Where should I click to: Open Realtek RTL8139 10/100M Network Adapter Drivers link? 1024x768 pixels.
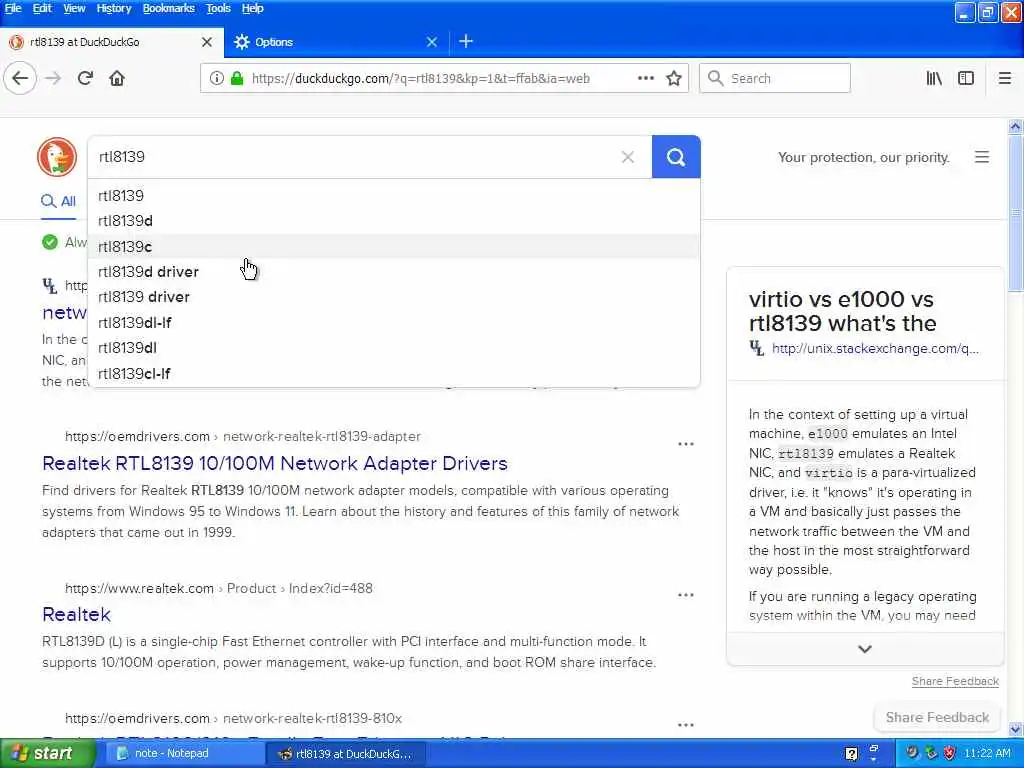point(275,463)
